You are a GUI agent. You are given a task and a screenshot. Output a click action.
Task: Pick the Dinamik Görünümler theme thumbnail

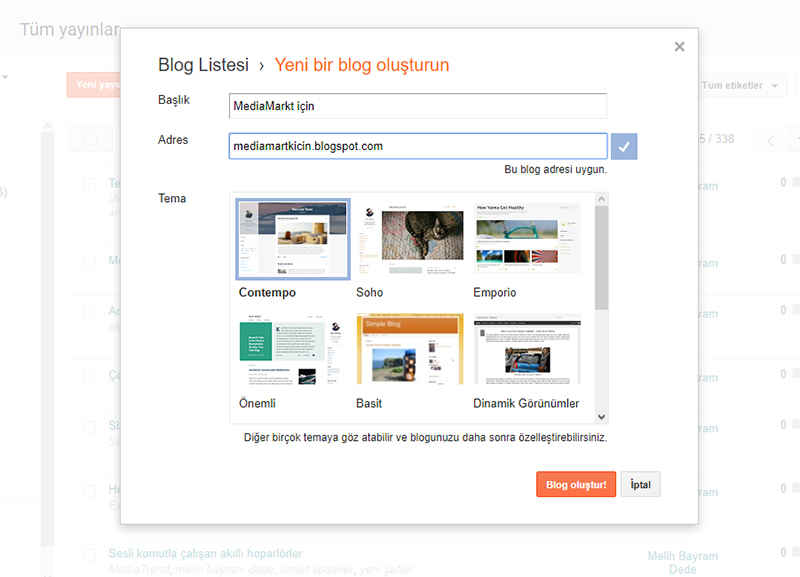(527, 350)
